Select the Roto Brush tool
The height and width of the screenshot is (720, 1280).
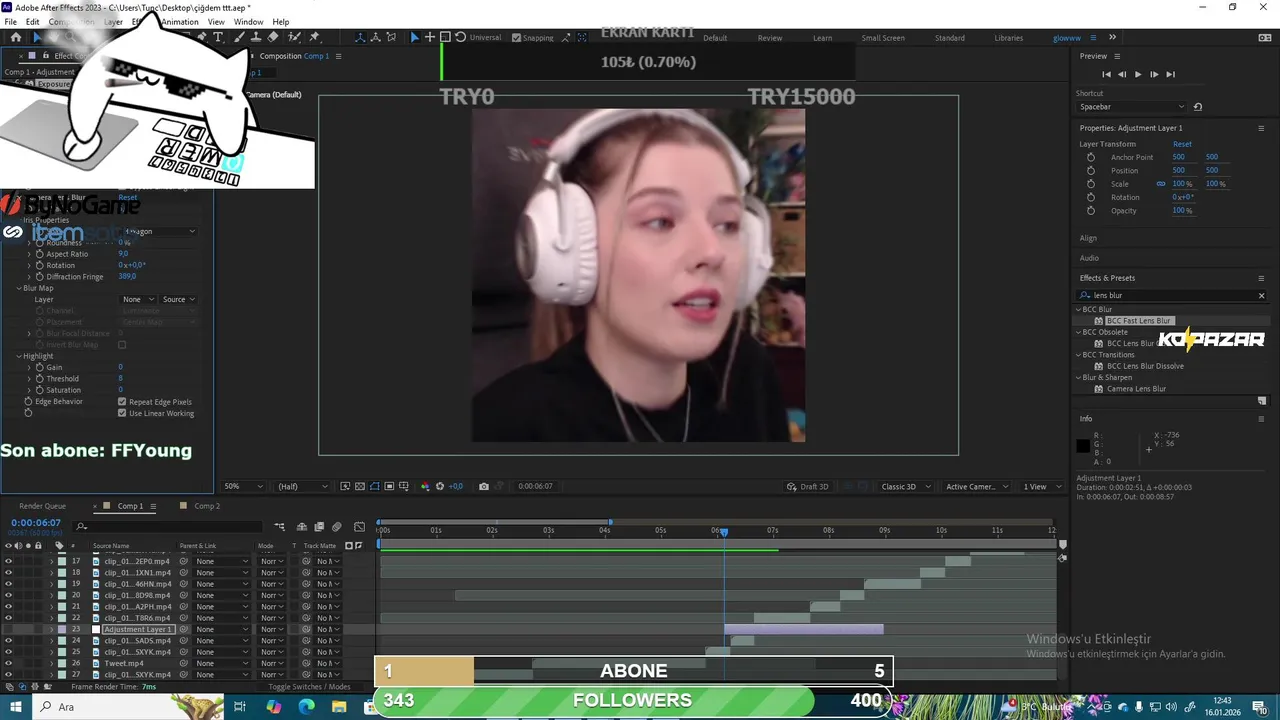[x=295, y=37]
